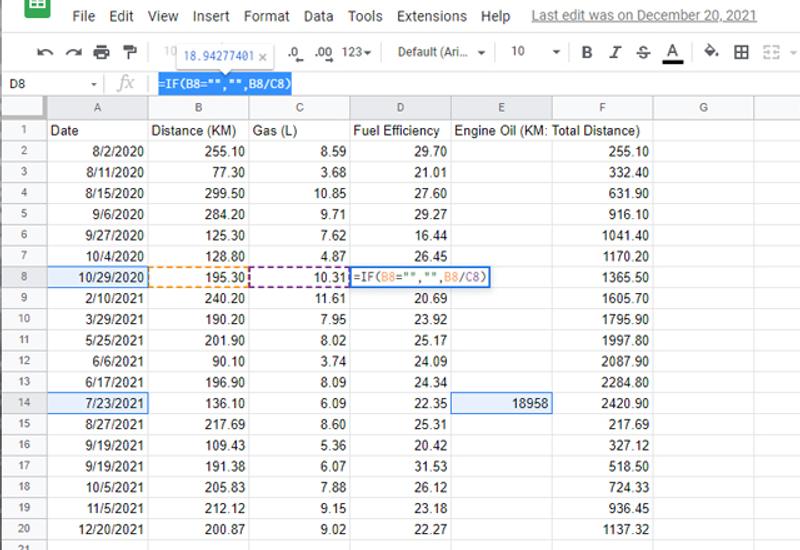Click gas cell 10.31
The width and height of the screenshot is (800, 550).
coord(299,277)
